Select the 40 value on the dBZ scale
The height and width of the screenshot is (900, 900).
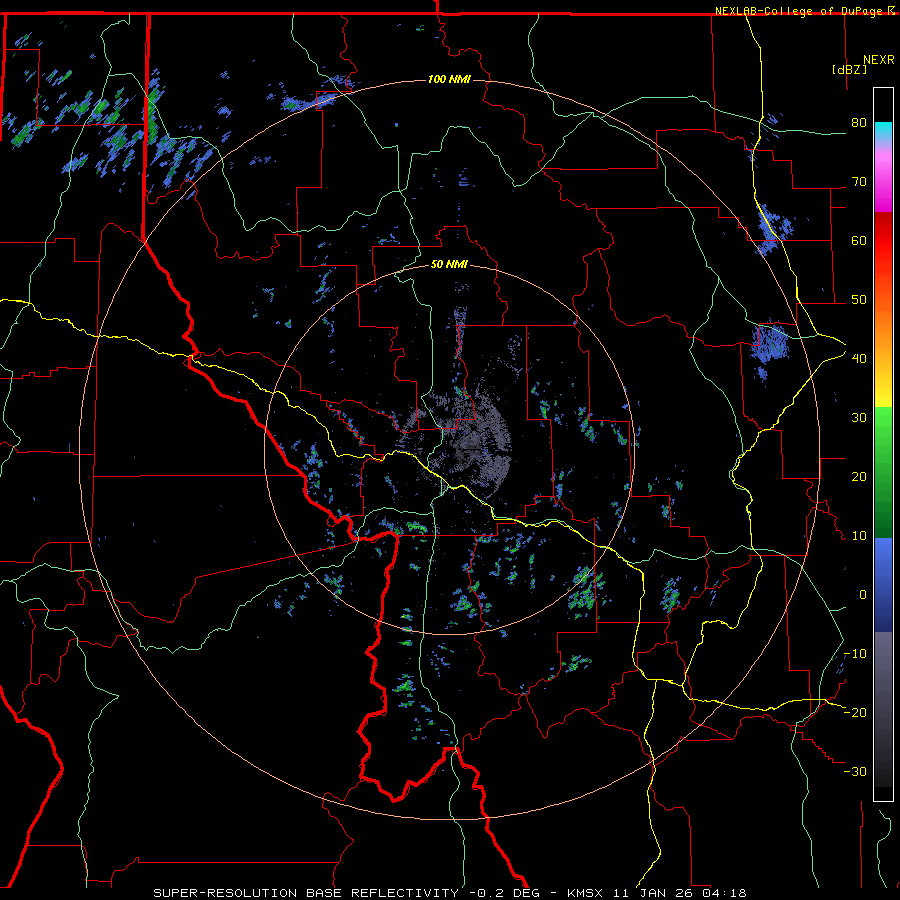859,359
